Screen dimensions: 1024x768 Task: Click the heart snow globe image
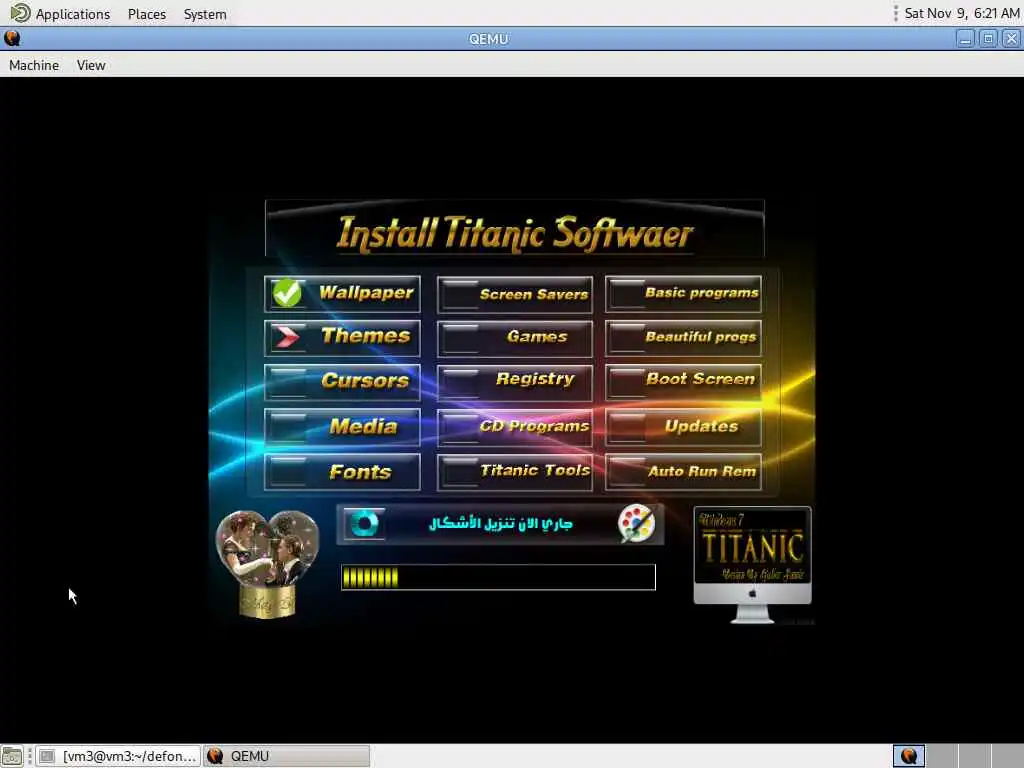coord(267,564)
